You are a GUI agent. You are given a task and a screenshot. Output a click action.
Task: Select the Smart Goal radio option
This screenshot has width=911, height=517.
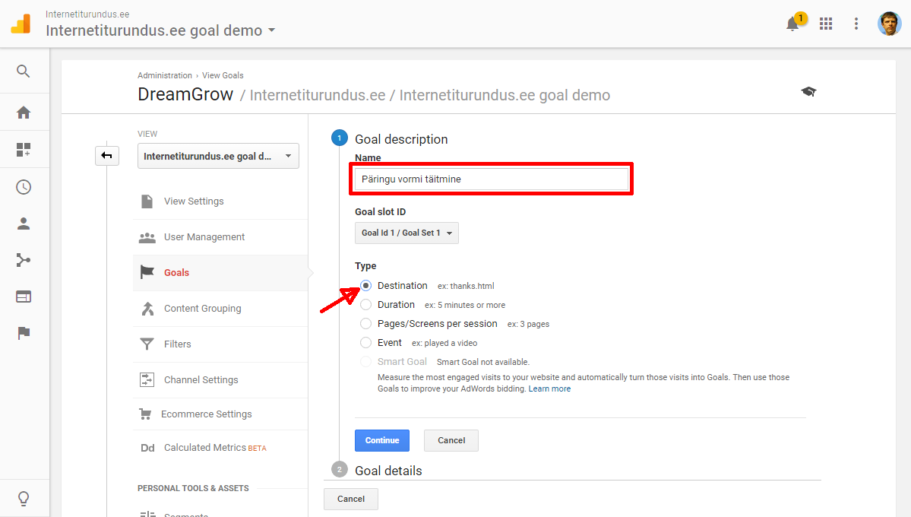(x=365, y=362)
